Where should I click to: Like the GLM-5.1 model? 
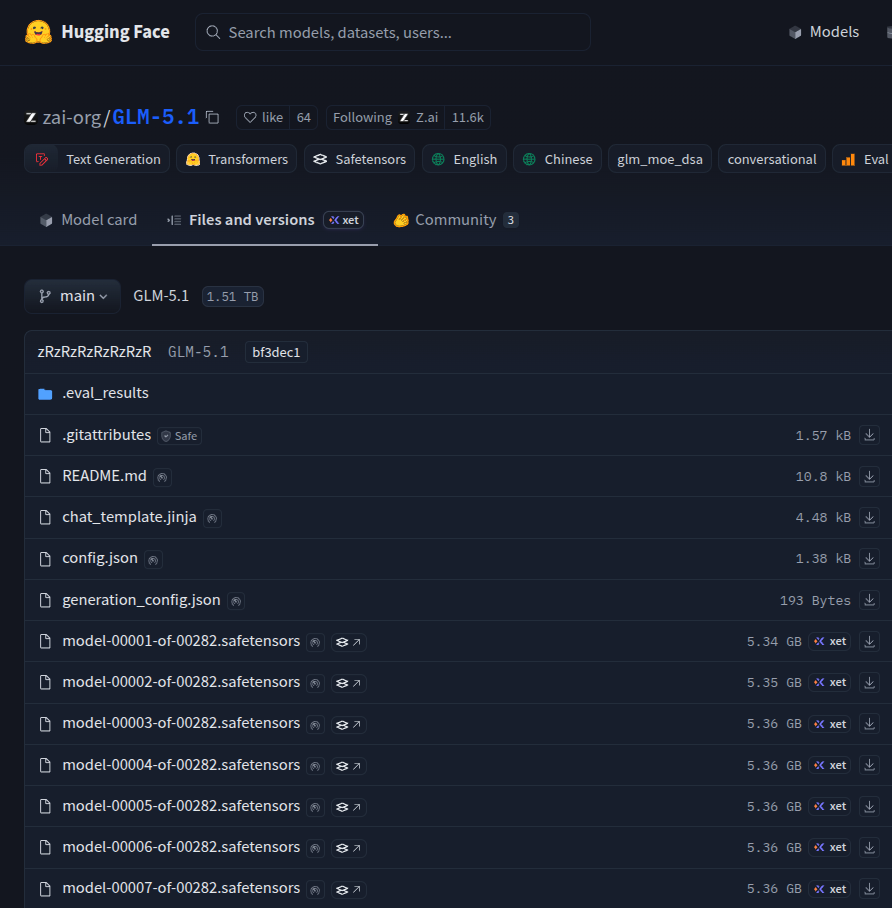[x=264, y=118]
